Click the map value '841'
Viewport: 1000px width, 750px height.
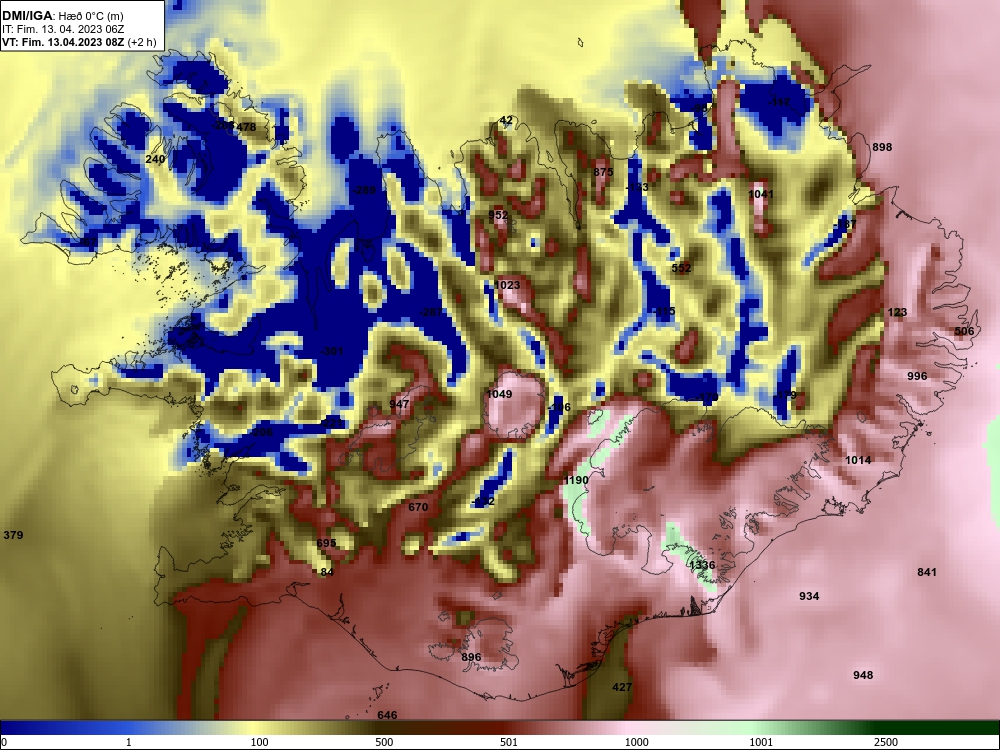pos(927,572)
